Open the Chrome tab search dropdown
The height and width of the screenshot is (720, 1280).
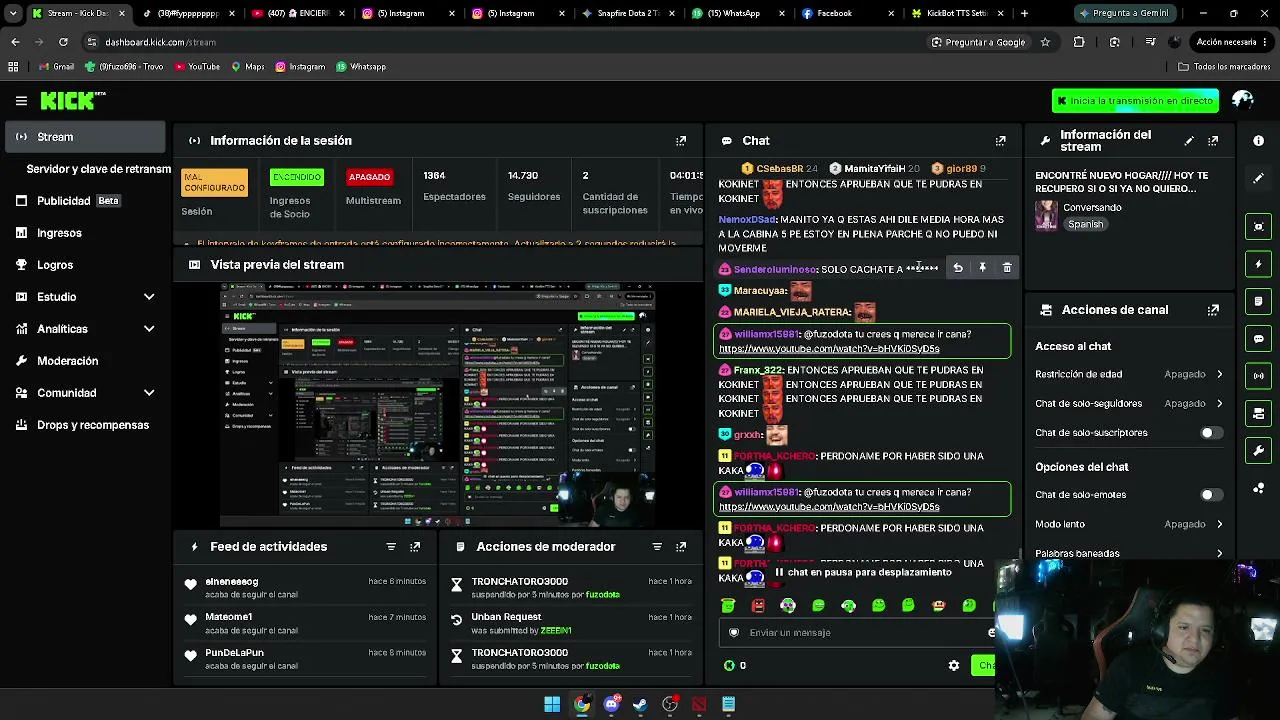13,13
